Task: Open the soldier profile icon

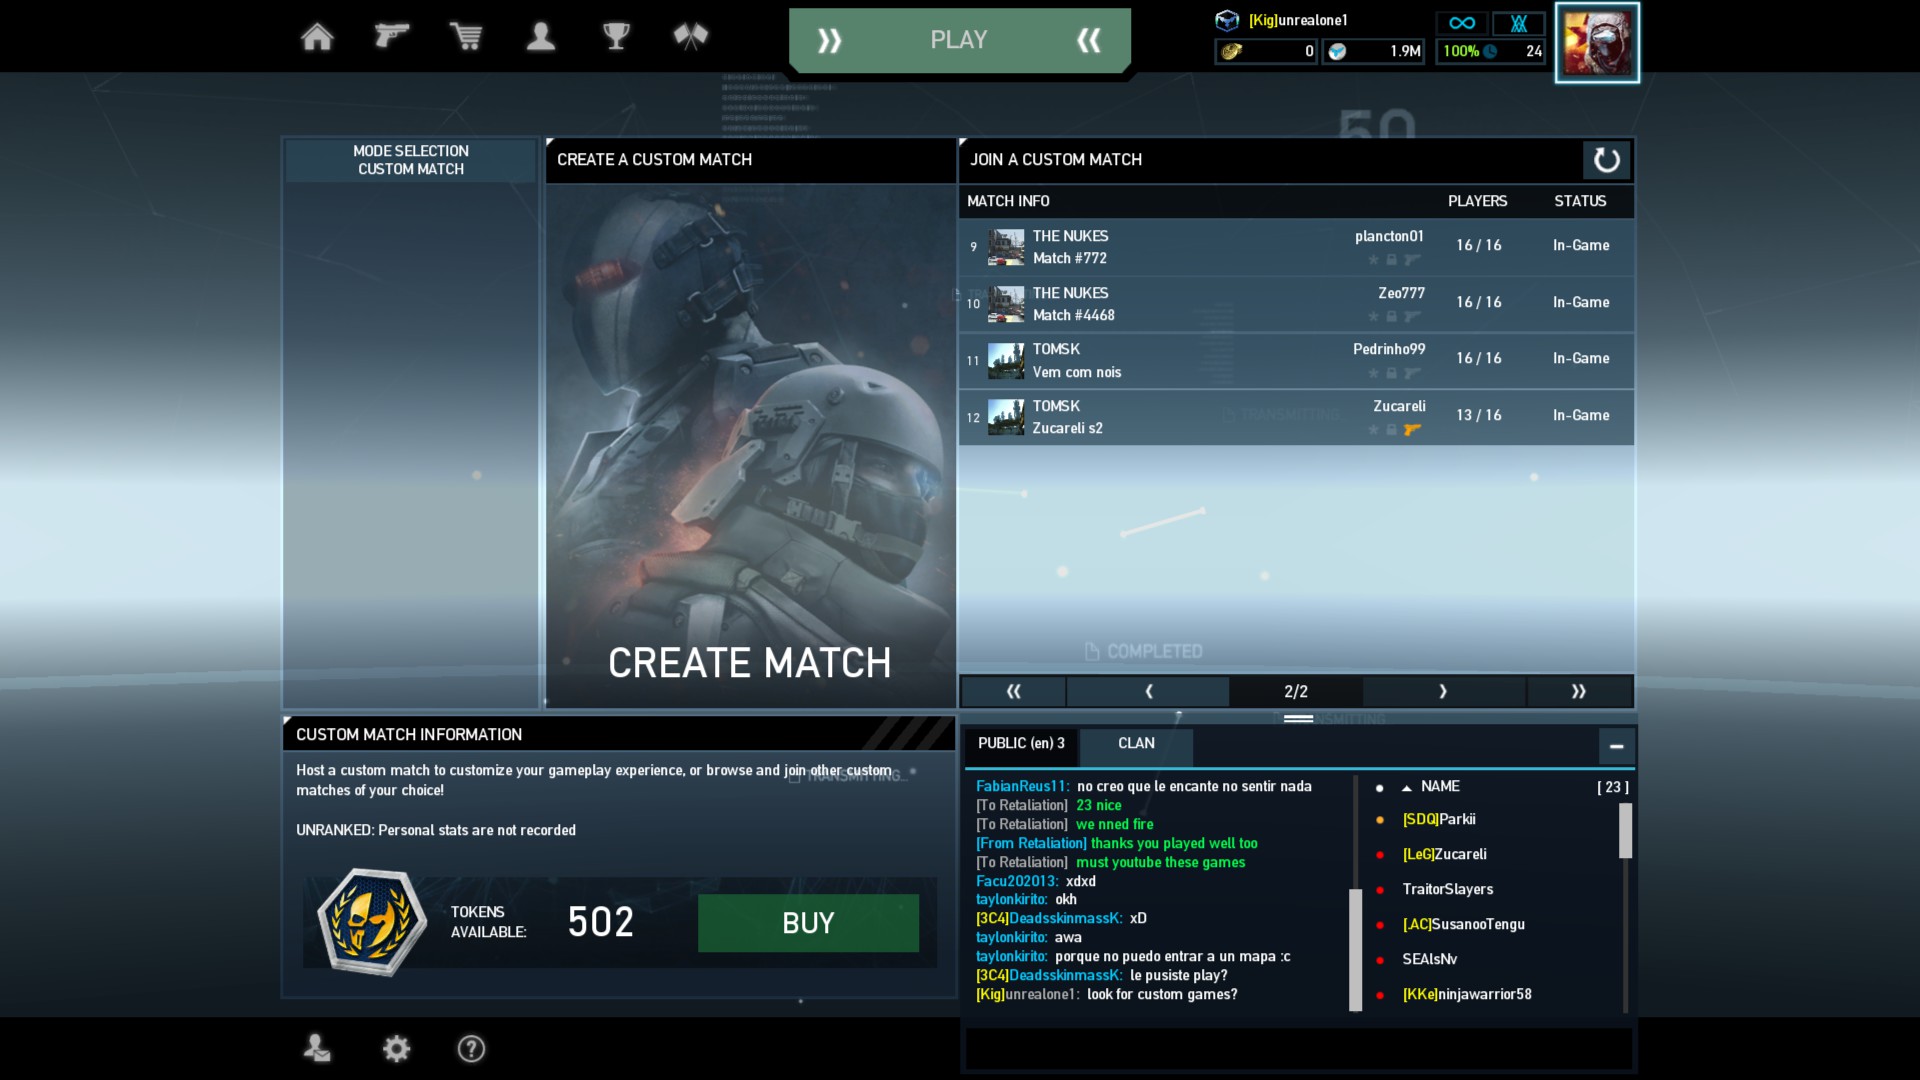Action: (541, 37)
